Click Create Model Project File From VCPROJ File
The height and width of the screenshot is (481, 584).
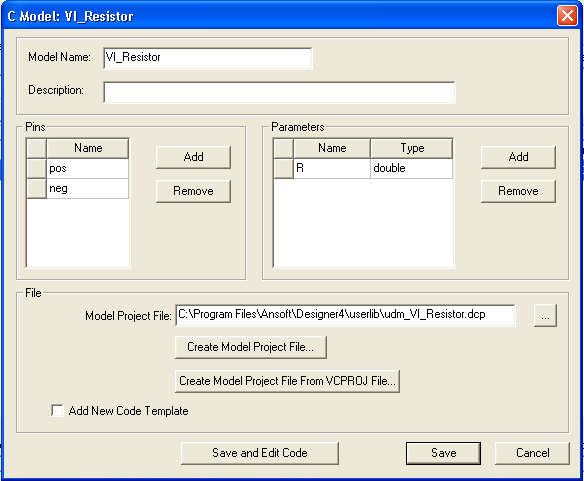click(287, 381)
